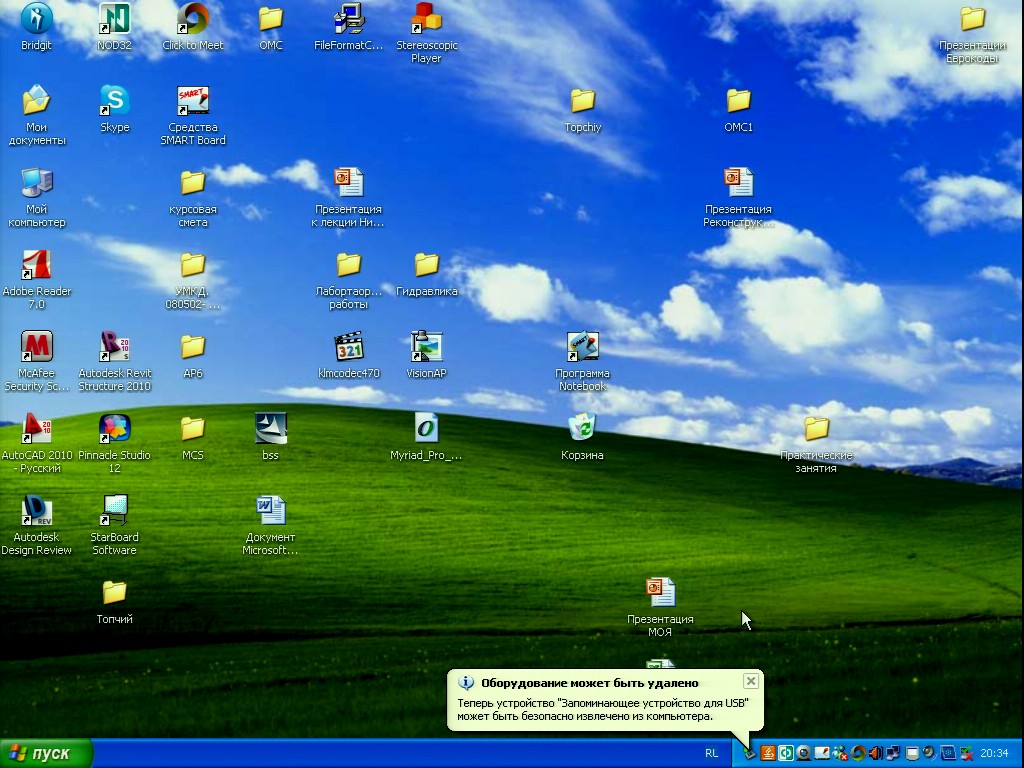Select the AutoCAD 2010 - Русский shortcut
The image size is (1024, 768).
(x=37, y=443)
